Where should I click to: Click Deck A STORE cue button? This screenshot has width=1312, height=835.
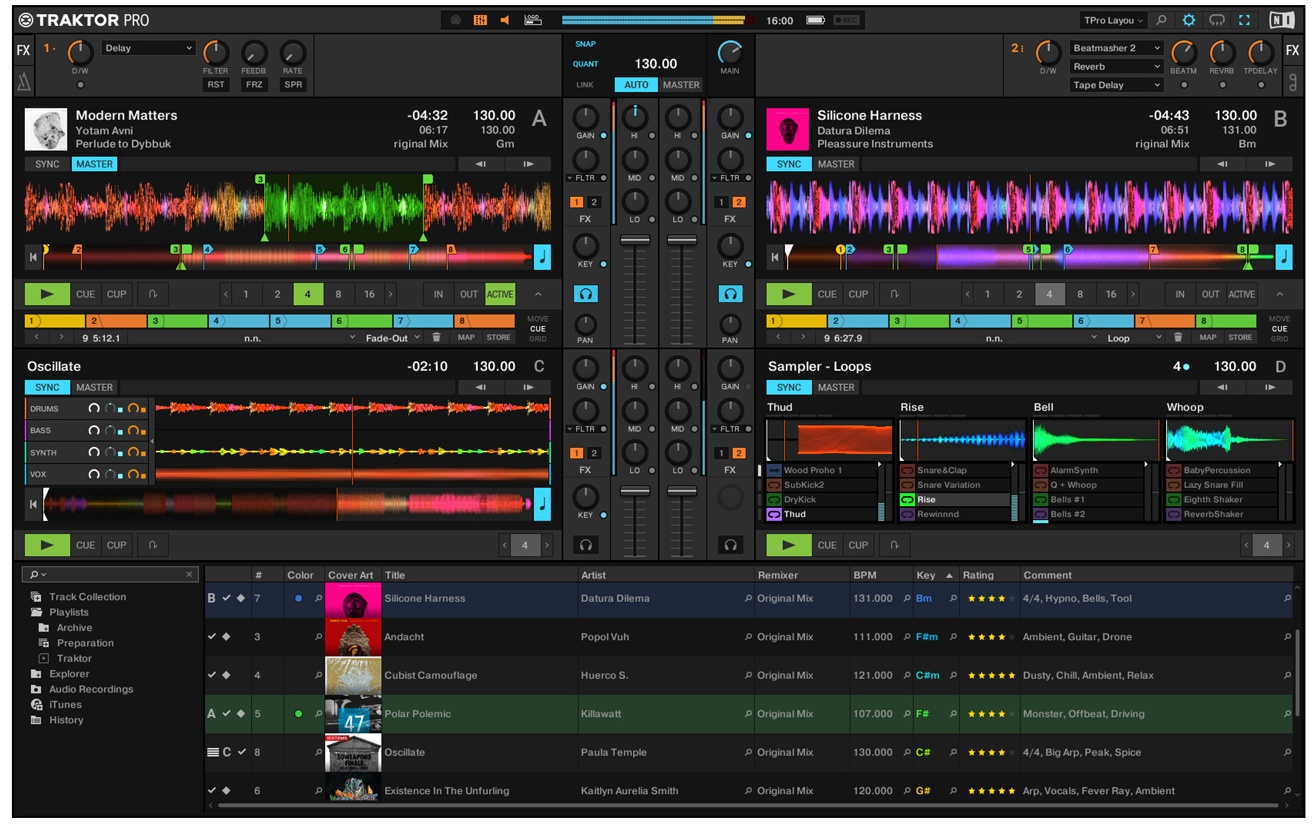click(498, 338)
